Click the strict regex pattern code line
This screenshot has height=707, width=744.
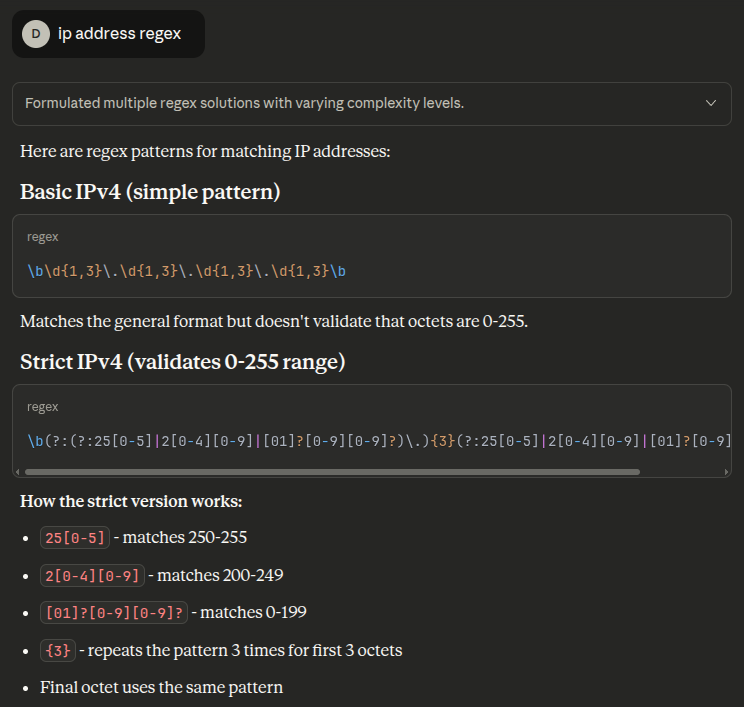[x=378, y=441]
